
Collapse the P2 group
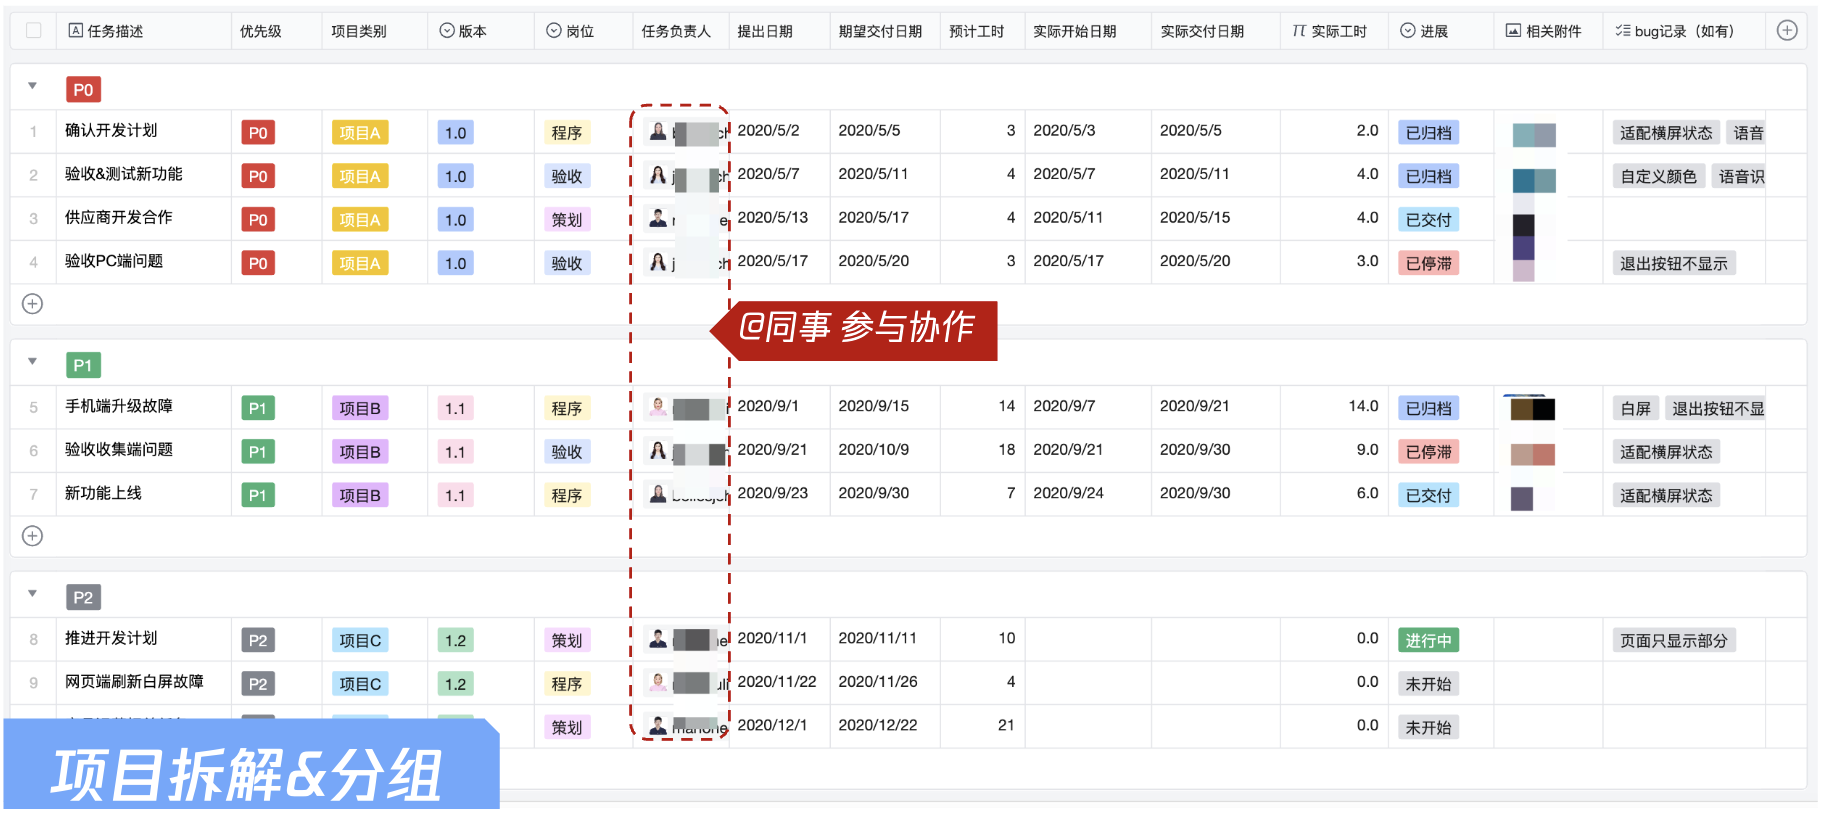[33, 593]
